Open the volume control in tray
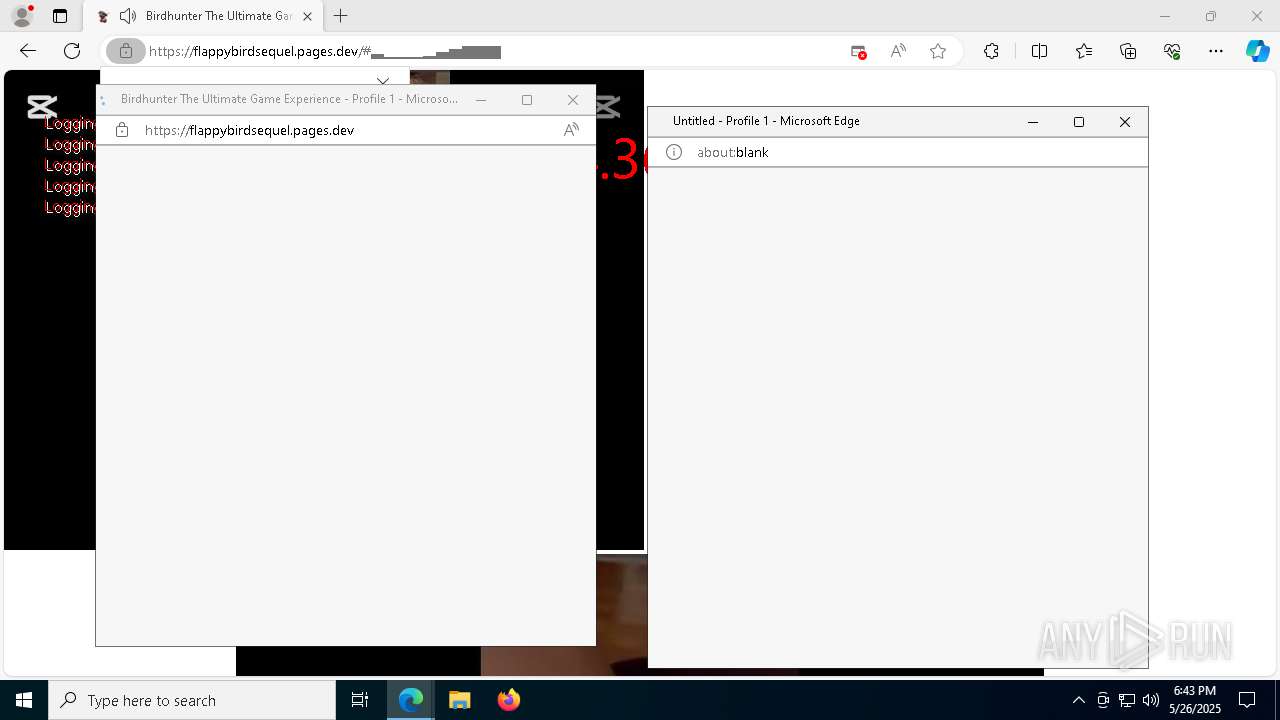Screen dimensions: 1280x720 pyautogui.click(x=1151, y=700)
